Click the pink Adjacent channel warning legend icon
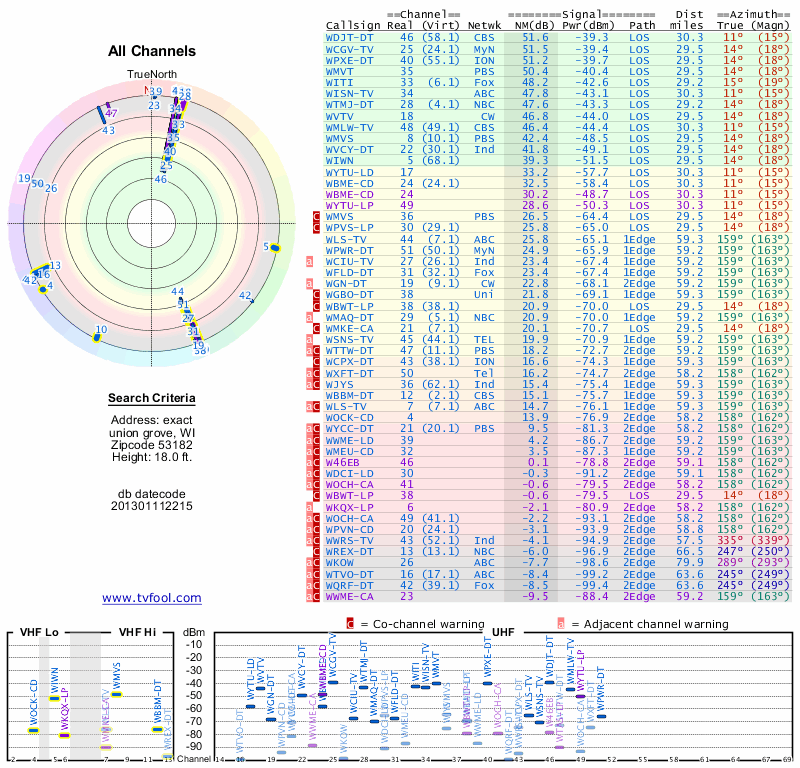Image resolution: width=800 pixels, height=768 pixels. click(561, 624)
